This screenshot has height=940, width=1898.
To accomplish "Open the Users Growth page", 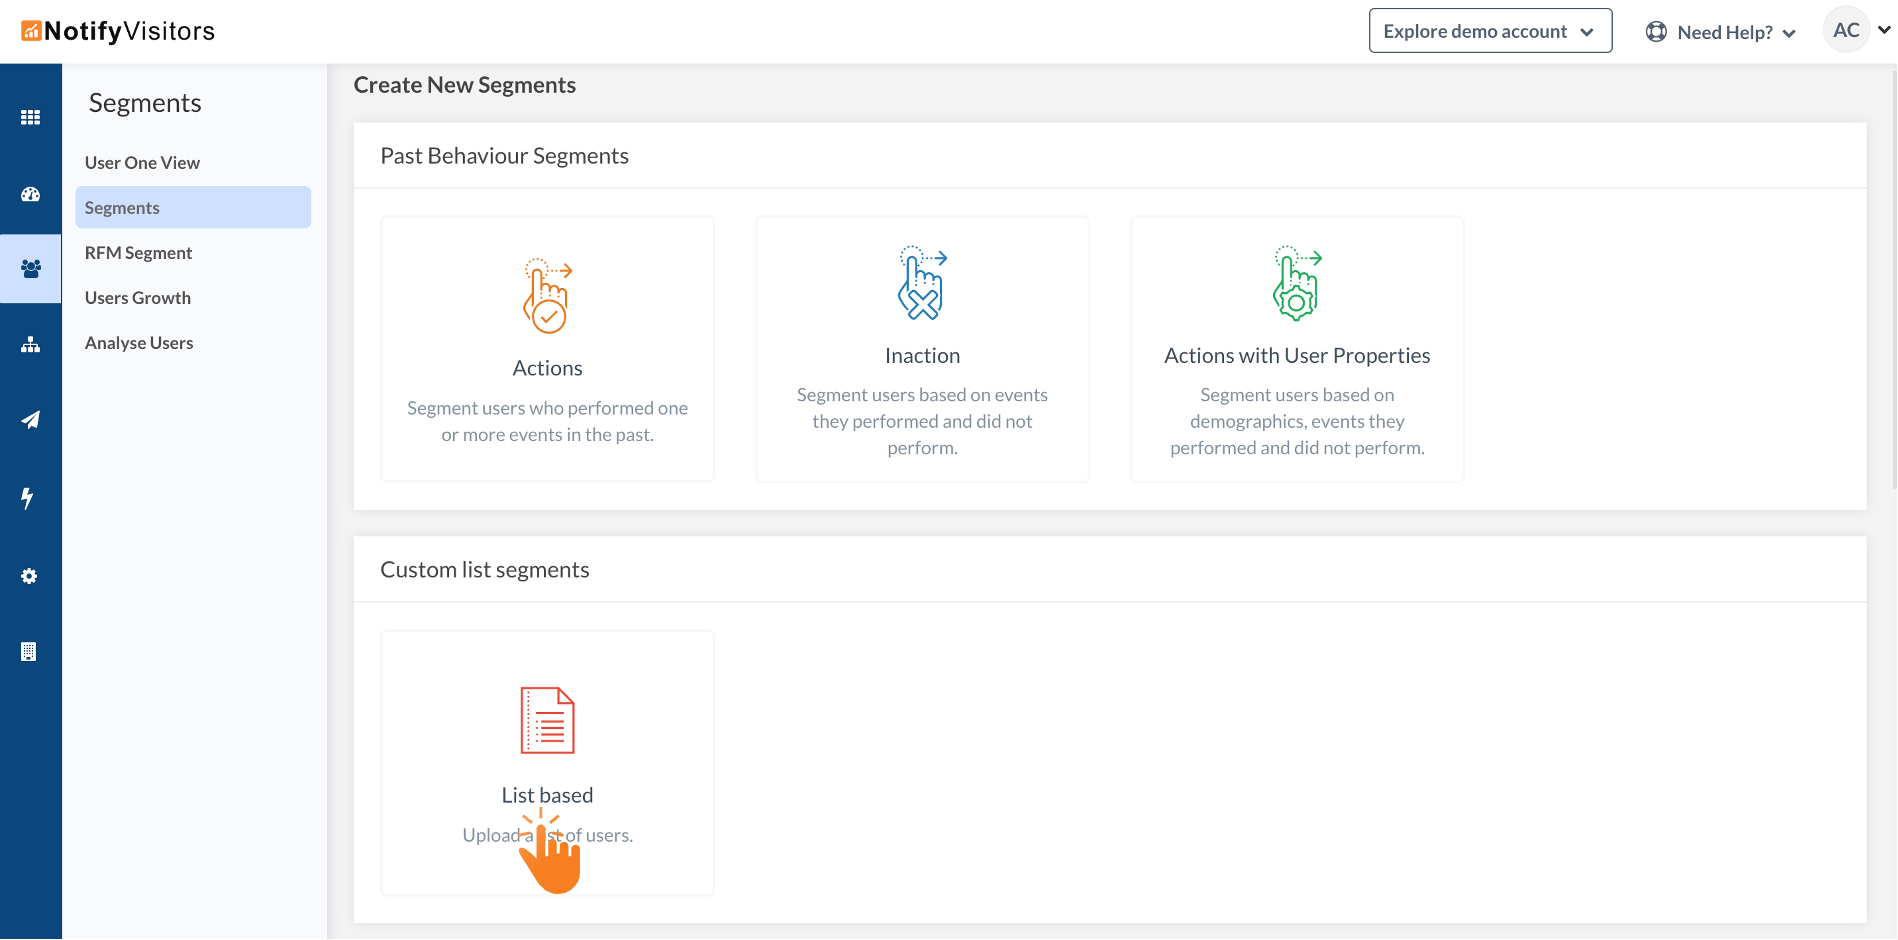I will tap(138, 298).
